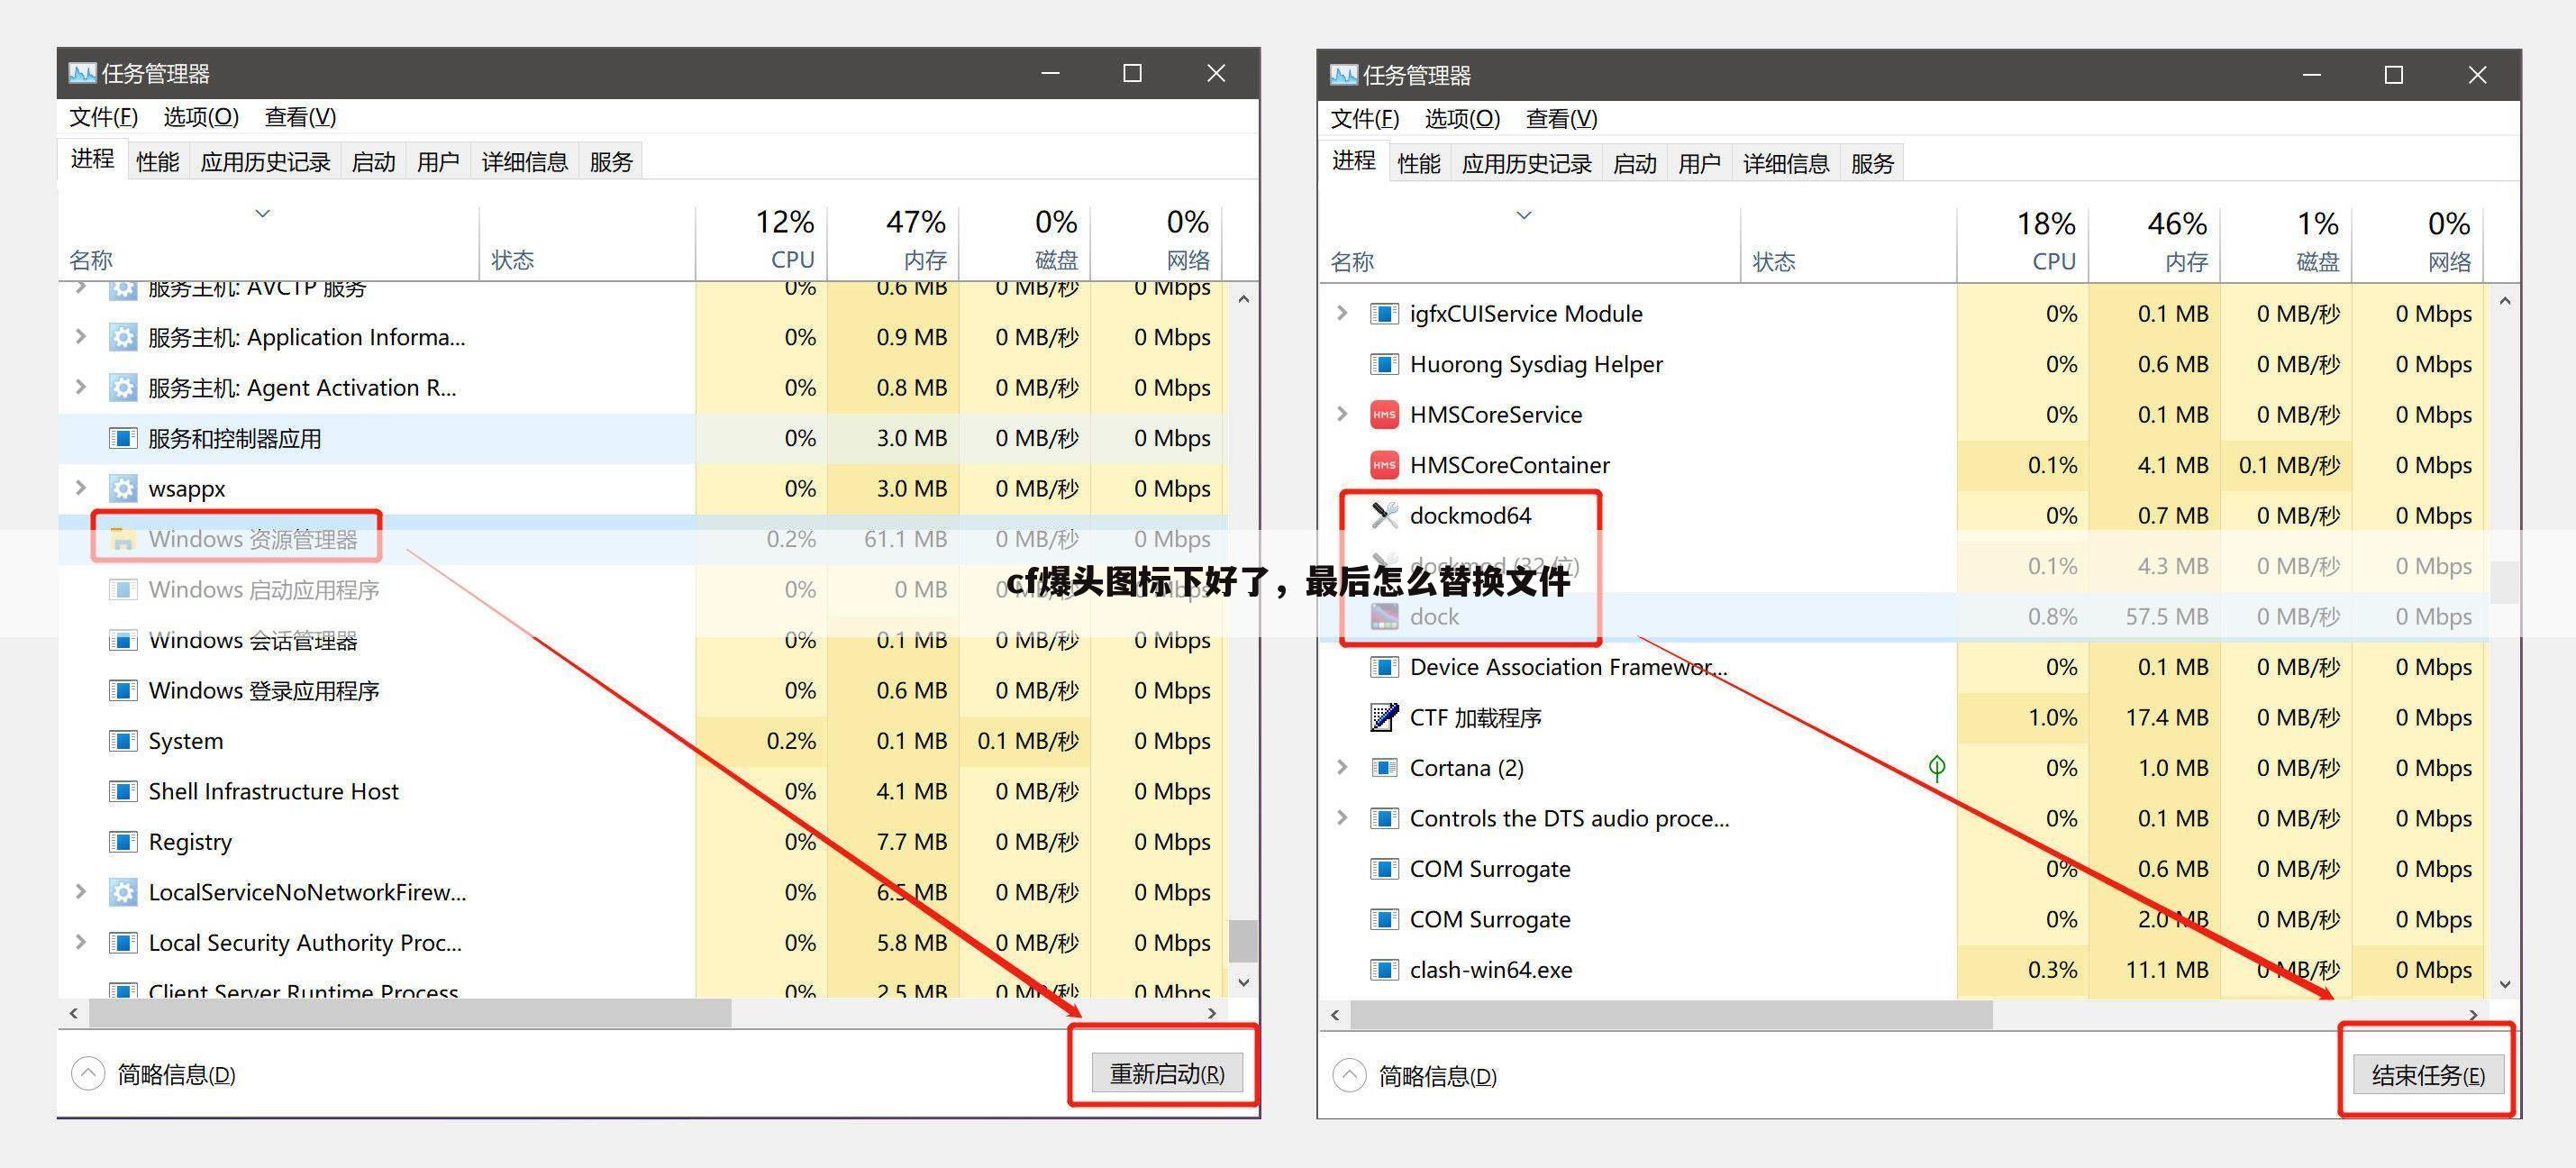The width and height of the screenshot is (2576, 1168).
Task: Select the Windows 资源管理器 folder icon
Action: coord(122,538)
